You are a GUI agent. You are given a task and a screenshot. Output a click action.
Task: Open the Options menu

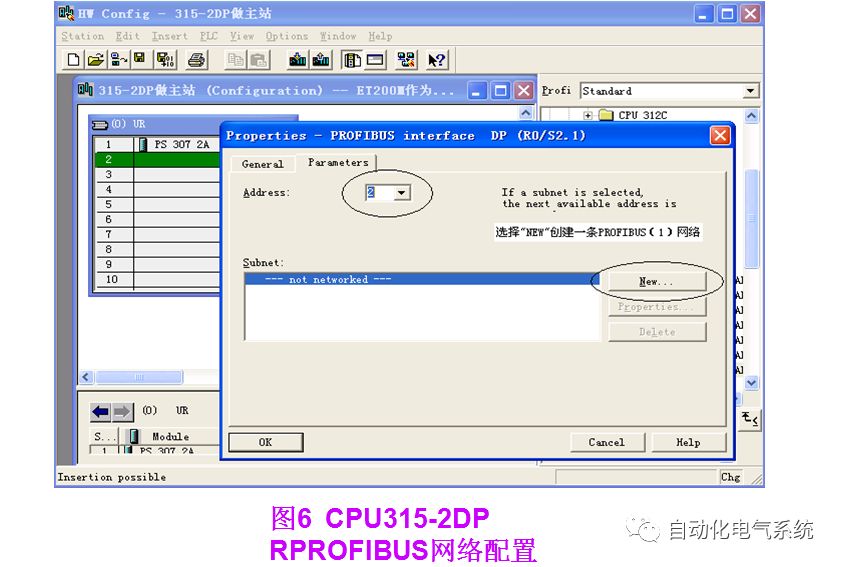(287, 36)
